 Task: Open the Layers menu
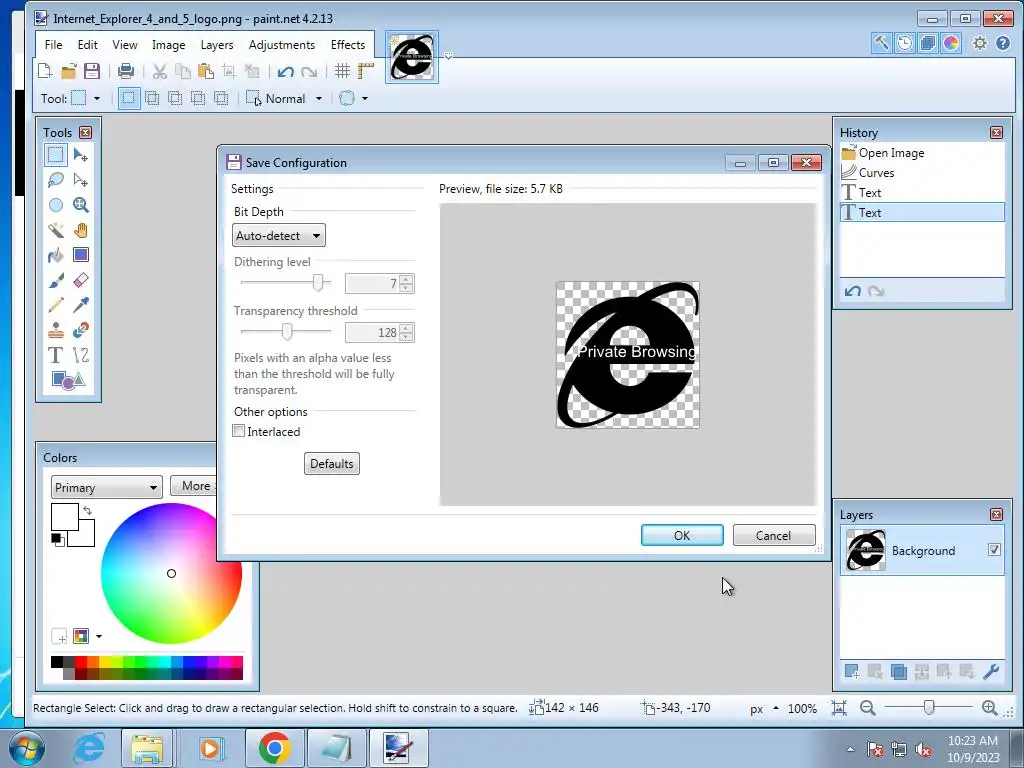(x=217, y=44)
